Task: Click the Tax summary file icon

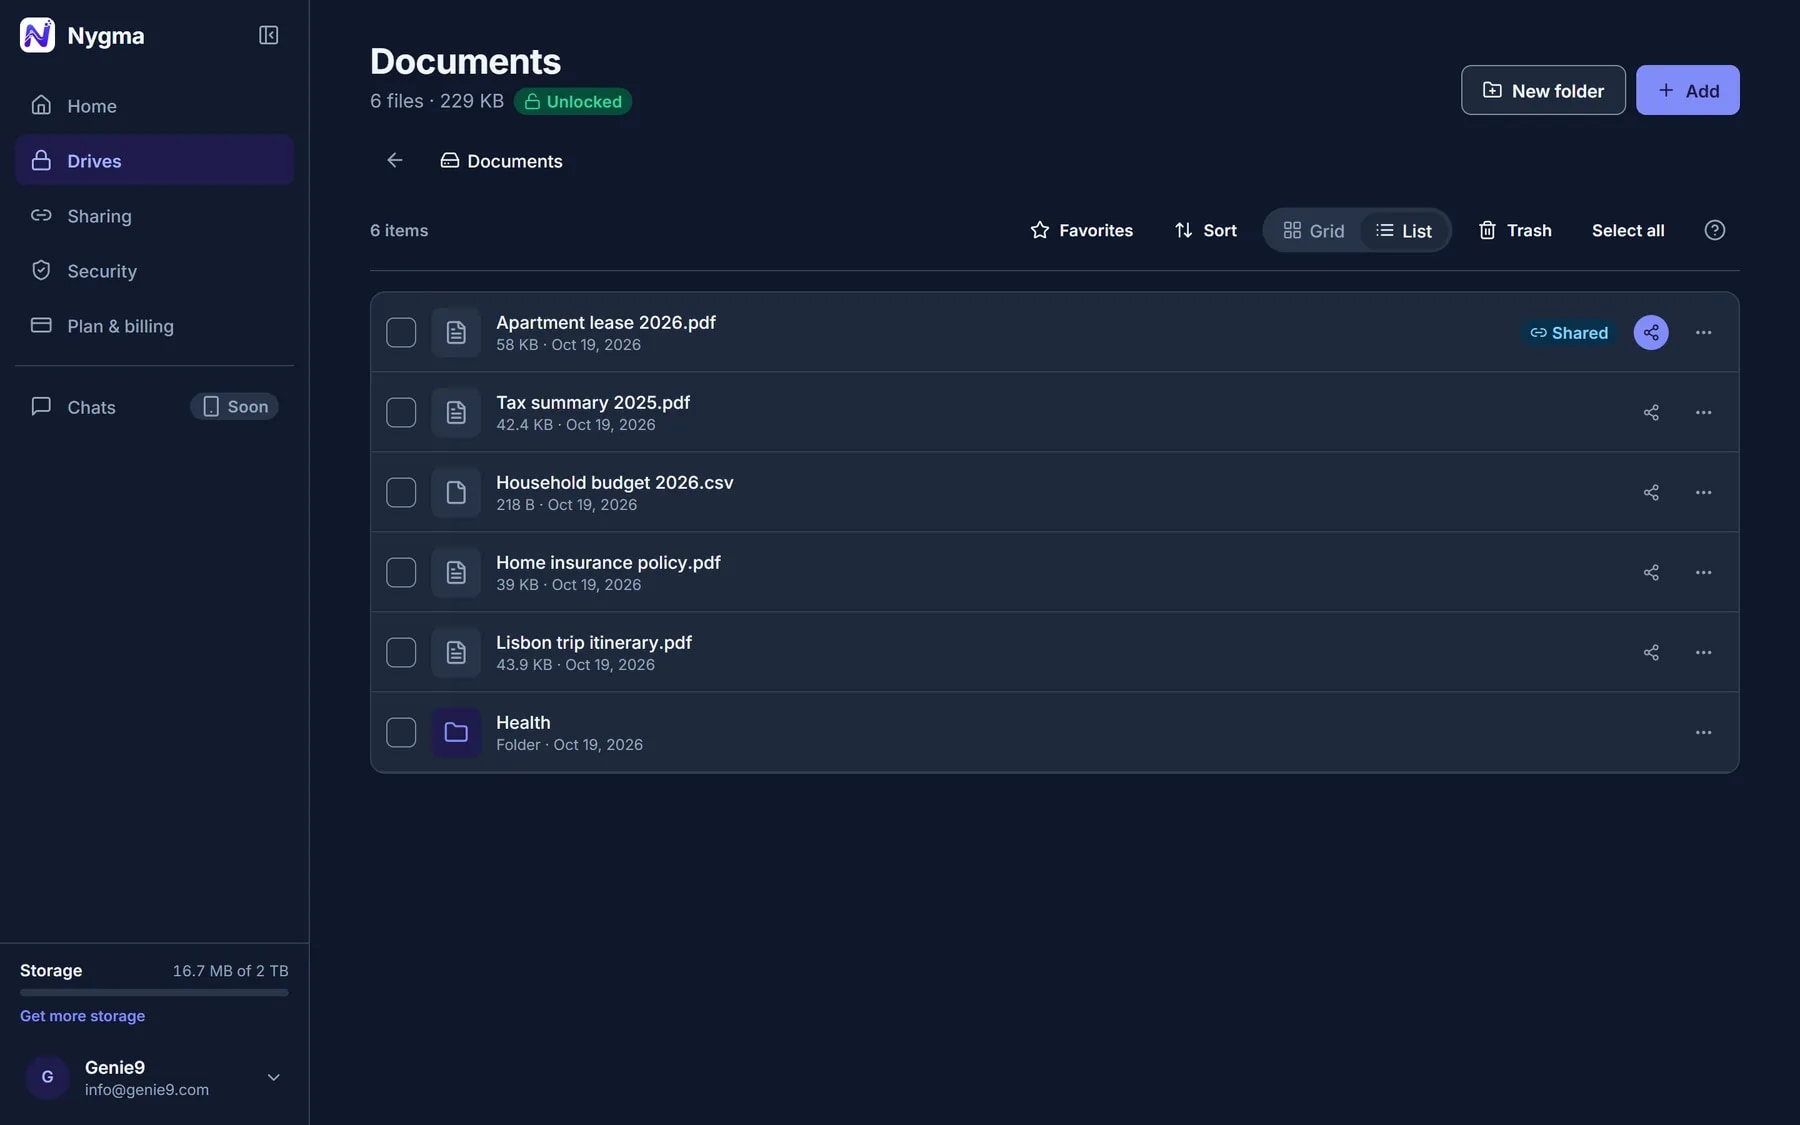Action: pyautogui.click(x=456, y=412)
